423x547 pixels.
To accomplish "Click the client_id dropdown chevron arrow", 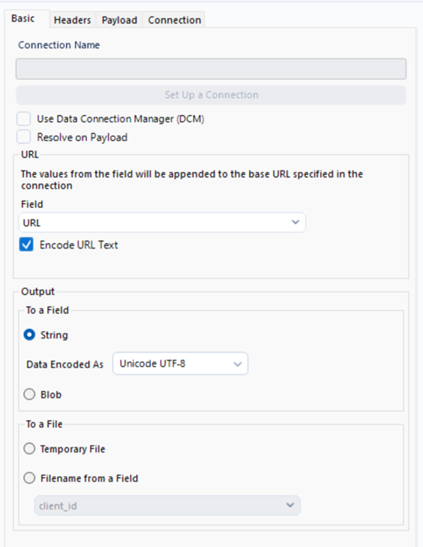I will pyautogui.click(x=290, y=505).
